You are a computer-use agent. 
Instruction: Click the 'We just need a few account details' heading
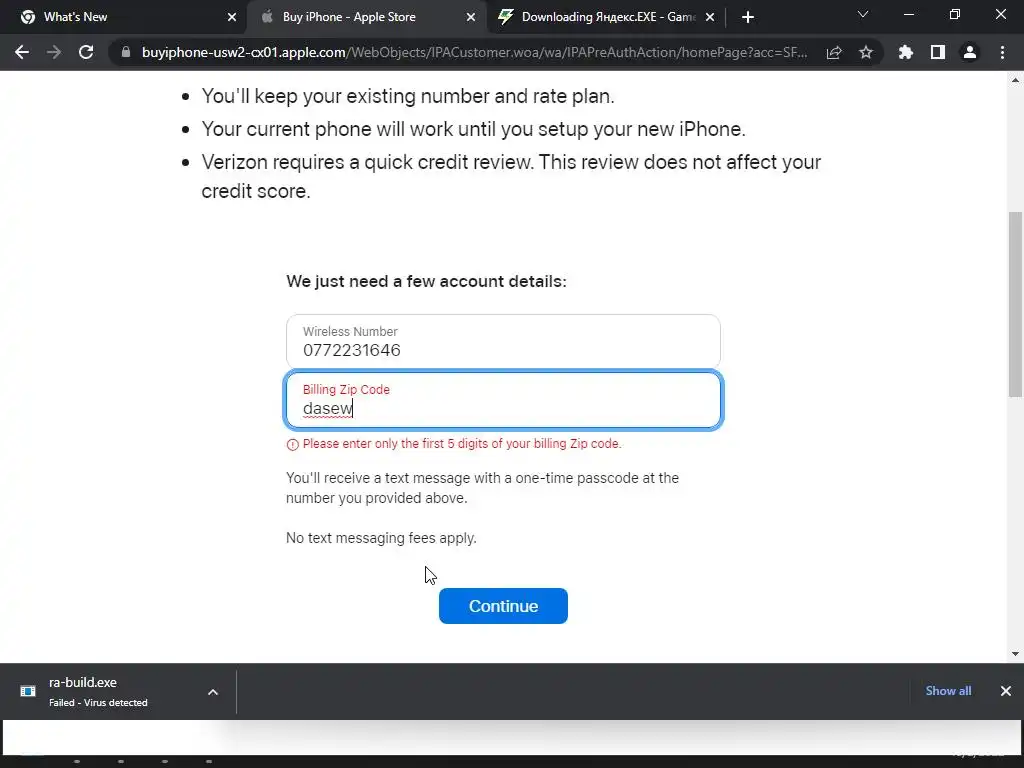(426, 281)
